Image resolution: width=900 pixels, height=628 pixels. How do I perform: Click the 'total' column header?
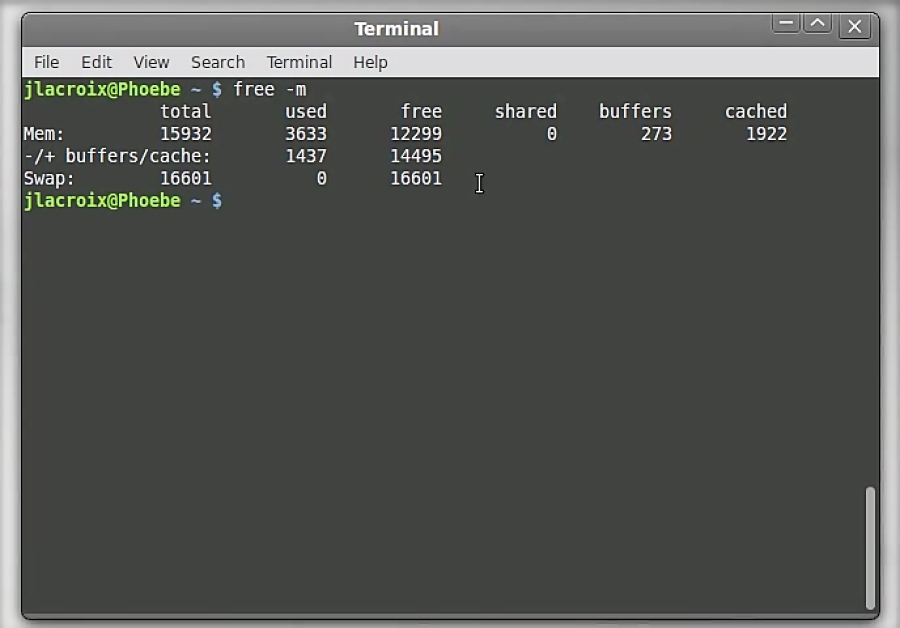[185, 111]
